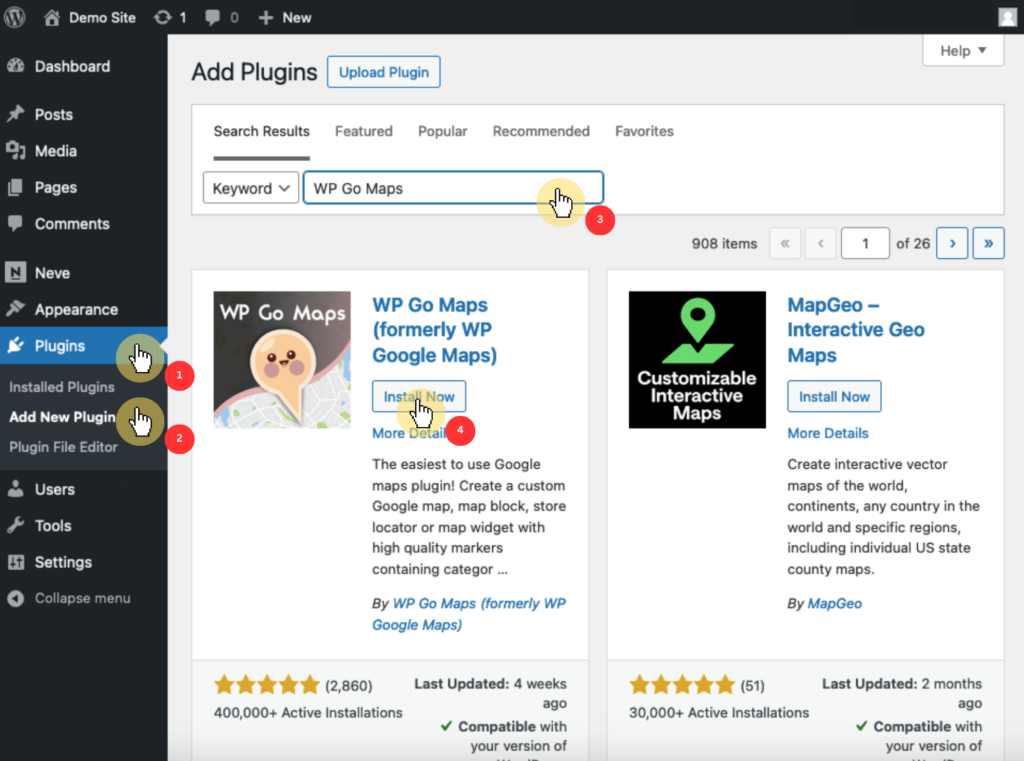This screenshot has height=761, width=1024.
Task: Click the Posts pin icon
Action: (16, 114)
